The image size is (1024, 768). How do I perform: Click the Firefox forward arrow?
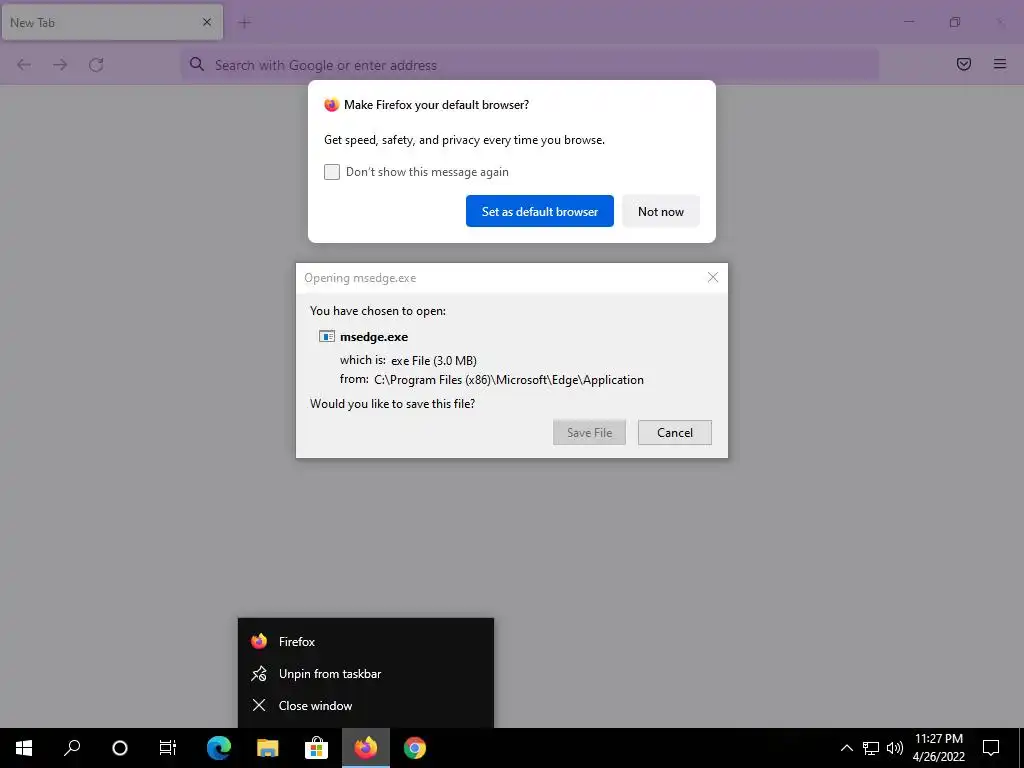point(60,65)
